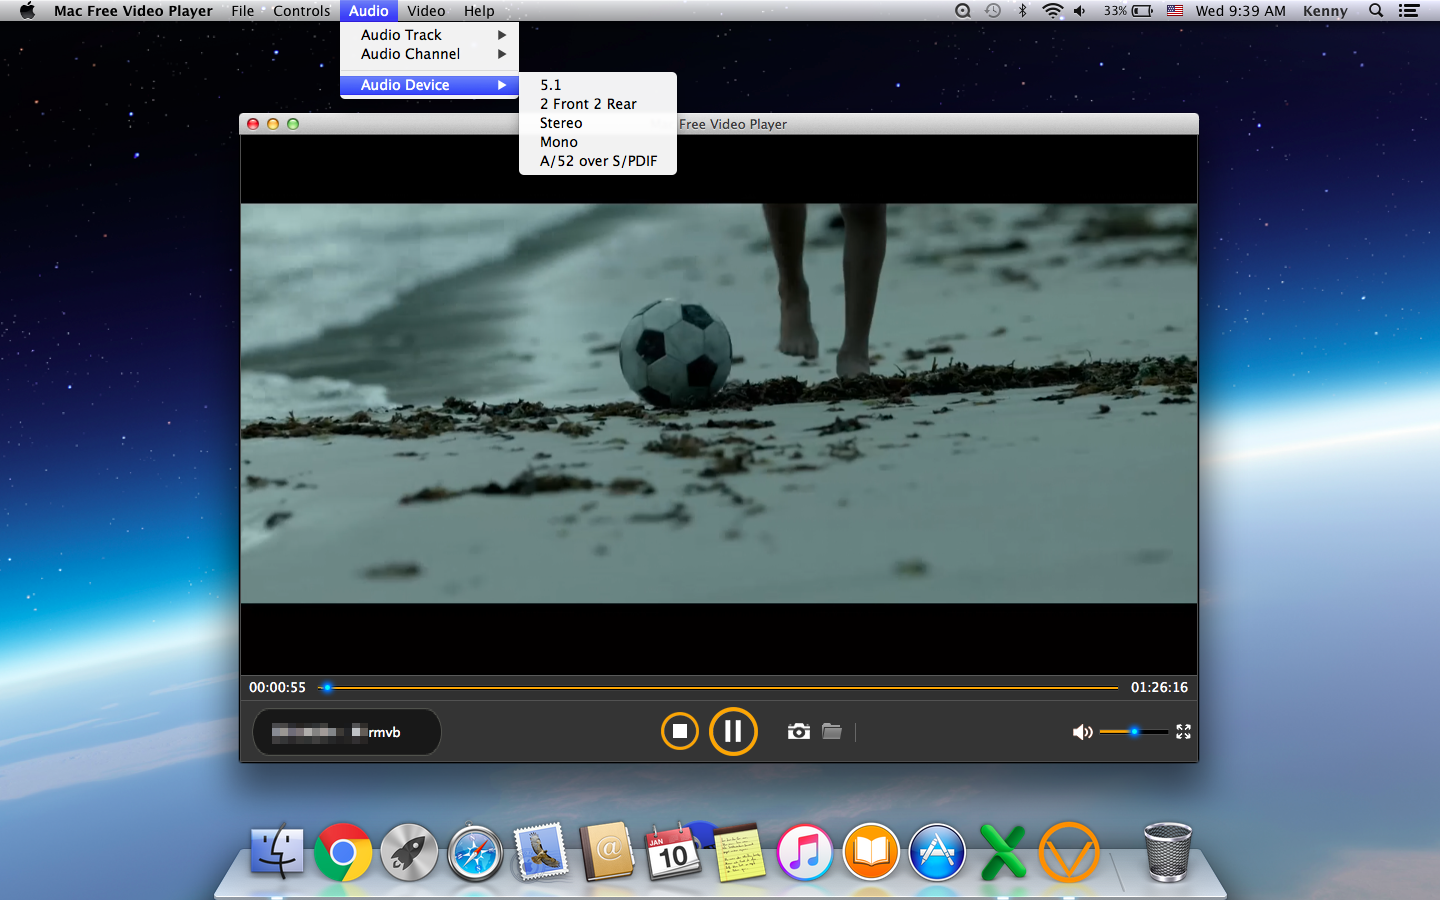Click the volume slider in player controls
The image size is (1440, 900).
[x=1134, y=732]
